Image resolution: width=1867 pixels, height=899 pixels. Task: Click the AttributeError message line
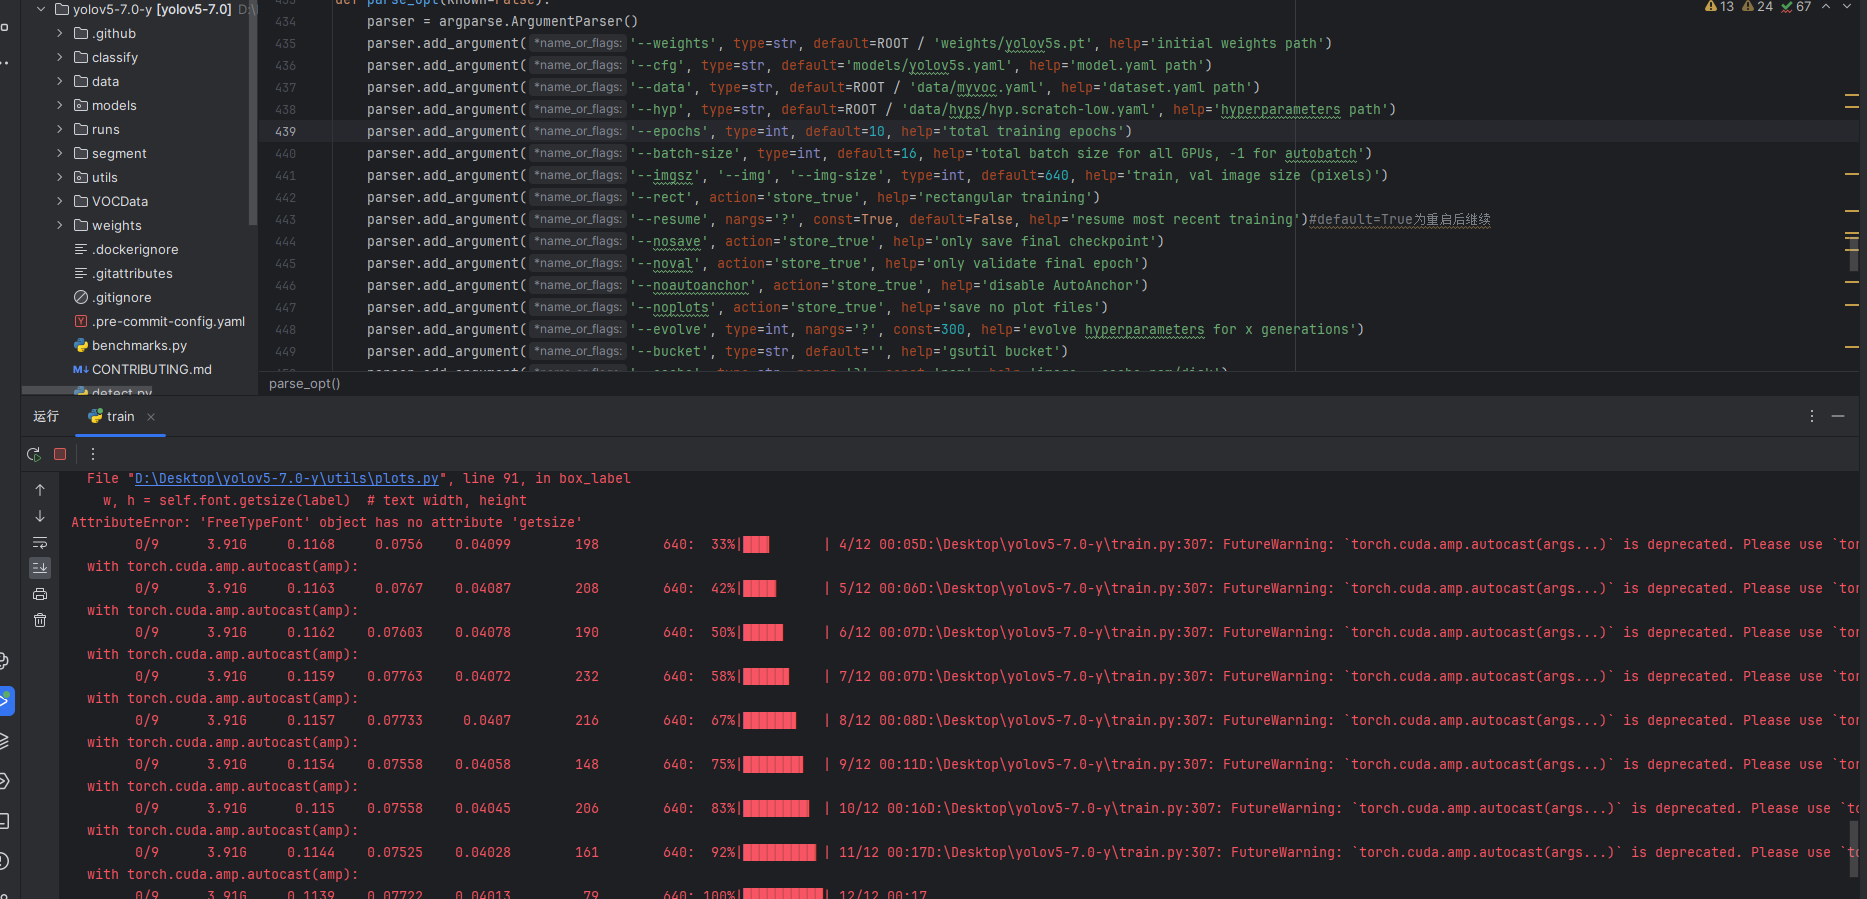click(x=326, y=522)
